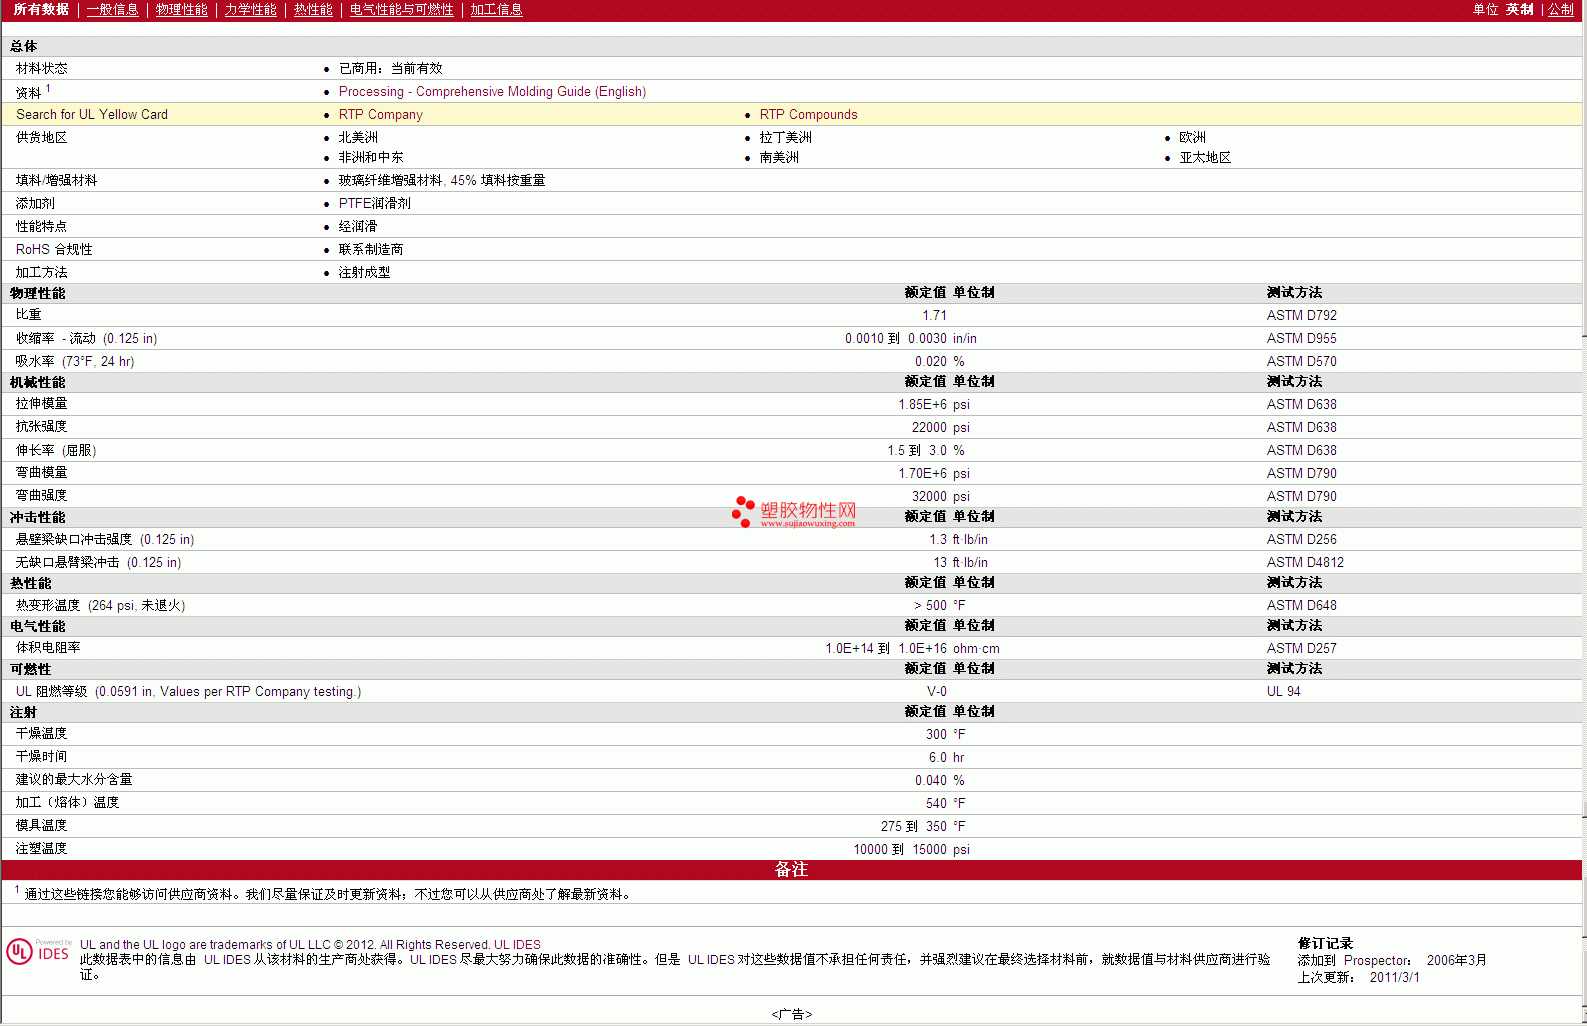The image size is (1587, 1026).
Task: Click the RTP Company yellow card link
Action: pyautogui.click(x=380, y=115)
